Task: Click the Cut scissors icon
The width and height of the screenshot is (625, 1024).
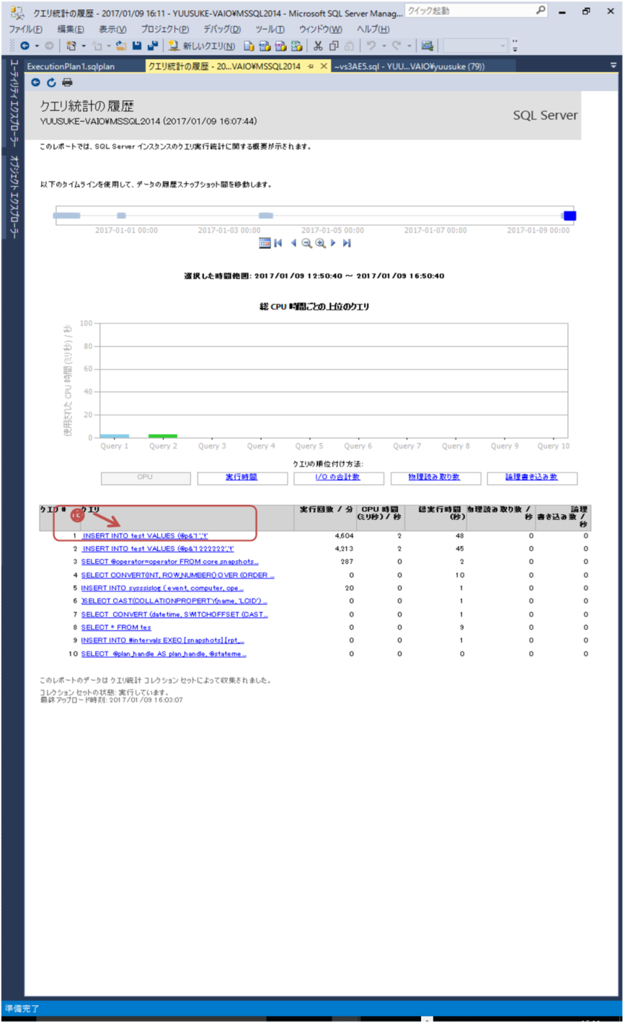Action: [x=318, y=46]
